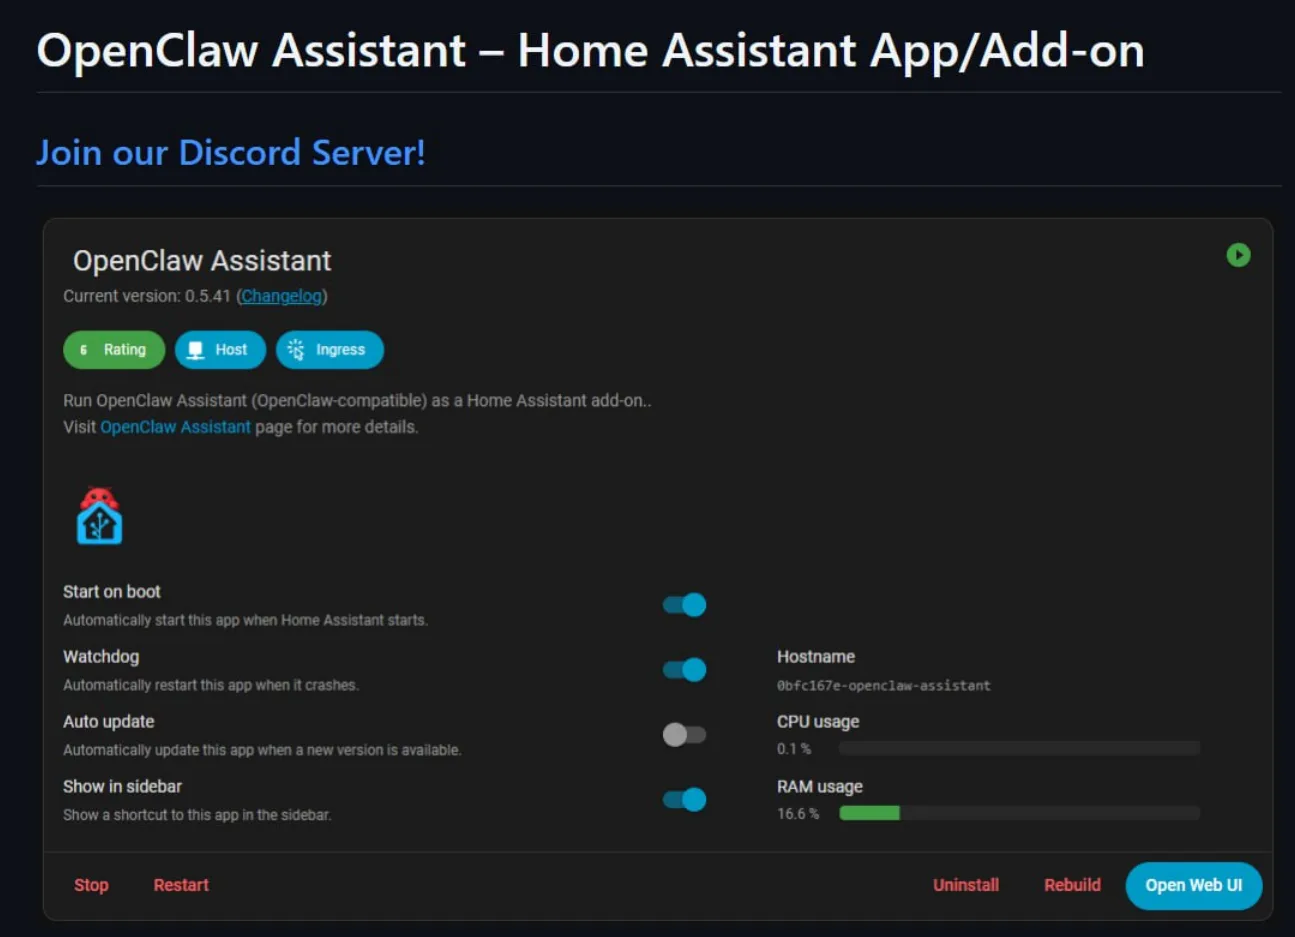Image resolution: width=1295 pixels, height=937 pixels.
Task: Click the page heading OpenClaw Assistant – Home Assistant App/Add-on
Action: 591,50
